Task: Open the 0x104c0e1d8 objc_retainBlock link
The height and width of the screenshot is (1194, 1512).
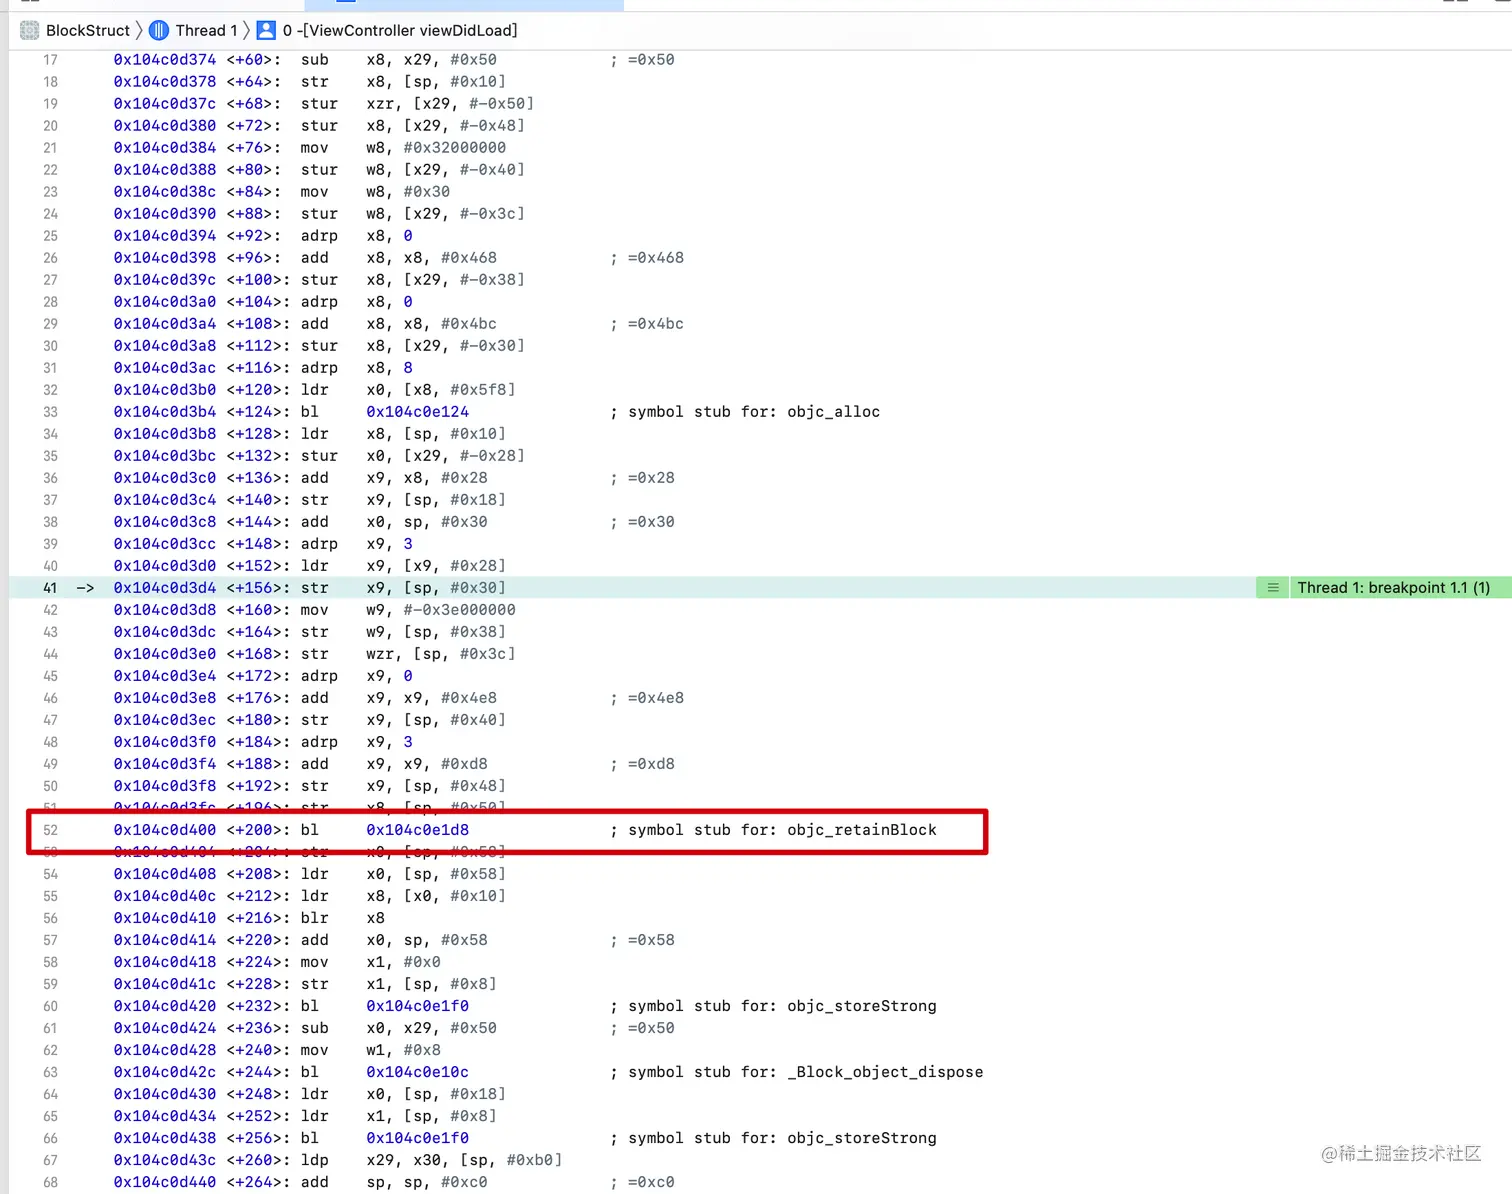Action: coord(417,830)
